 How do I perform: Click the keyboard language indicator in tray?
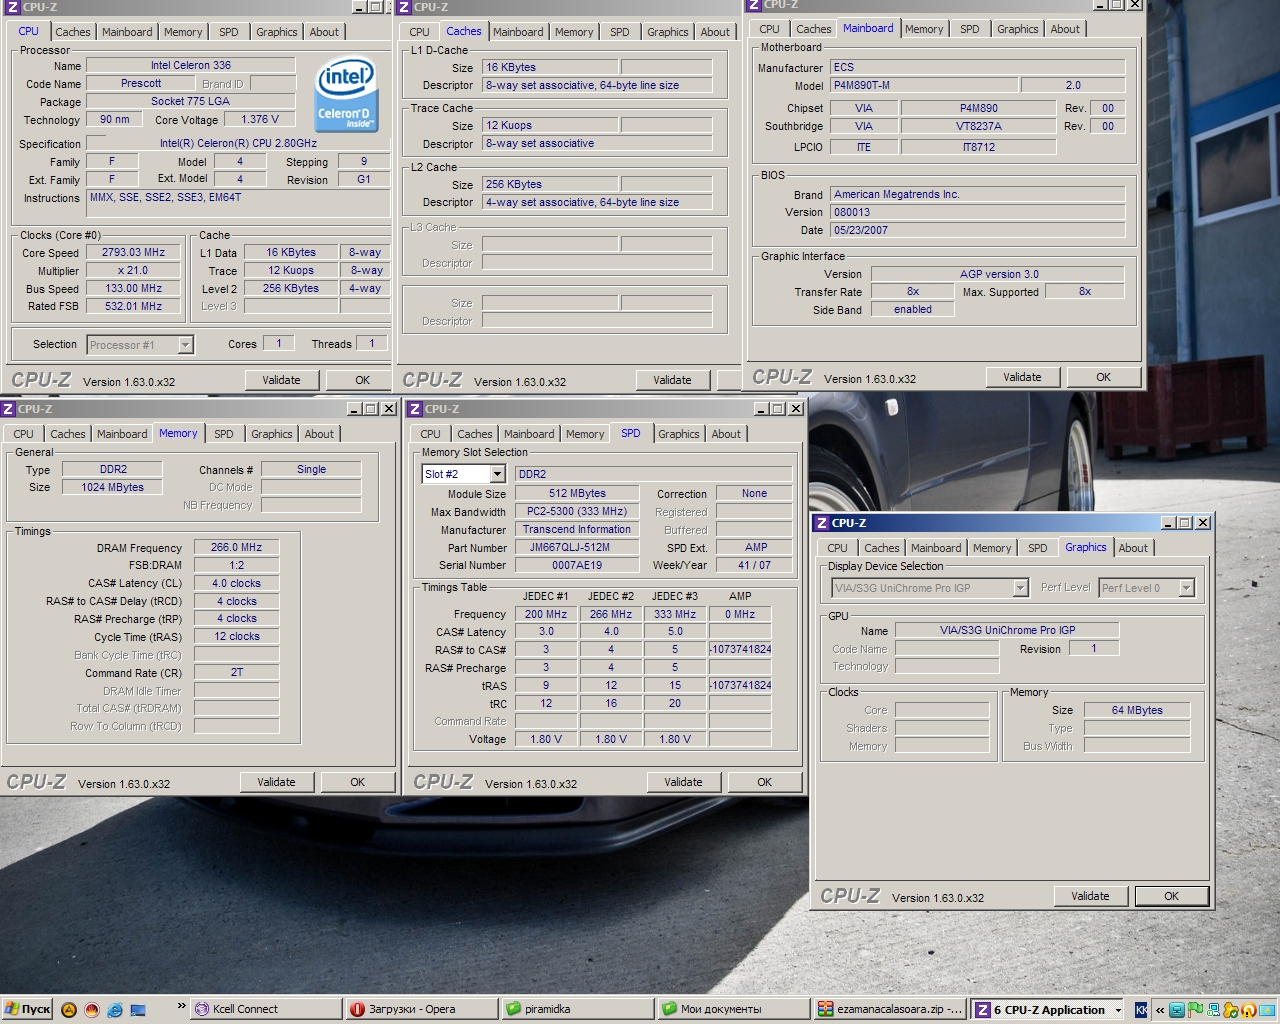[1141, 1010]
